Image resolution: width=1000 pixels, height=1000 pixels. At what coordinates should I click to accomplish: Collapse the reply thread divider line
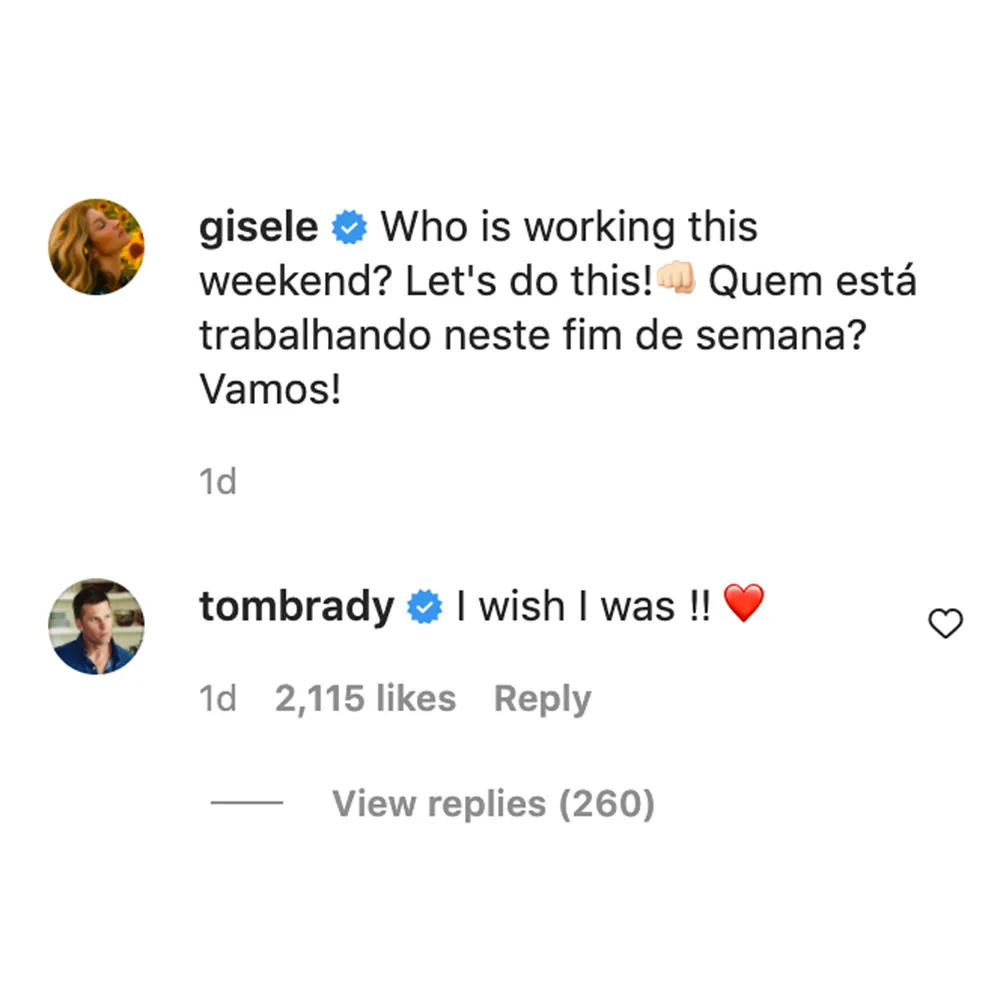pyautogui.click(x=245, y=803)
